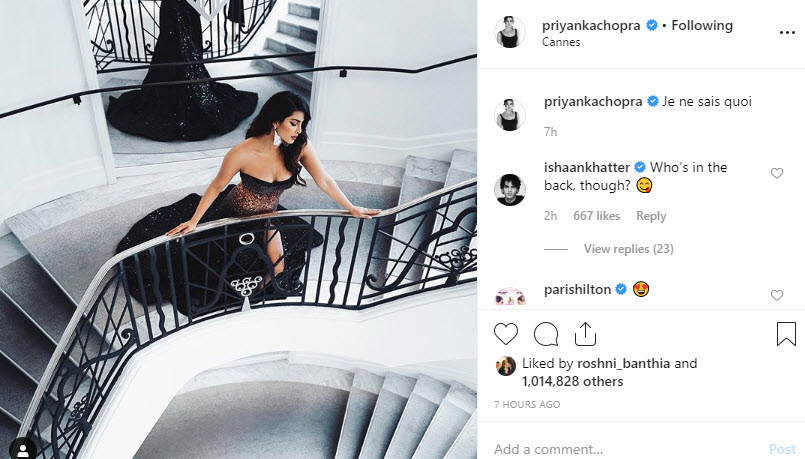805x459 pixels.
Task: Show tagged people icon on the photo
Action: (x=23, y=450)
